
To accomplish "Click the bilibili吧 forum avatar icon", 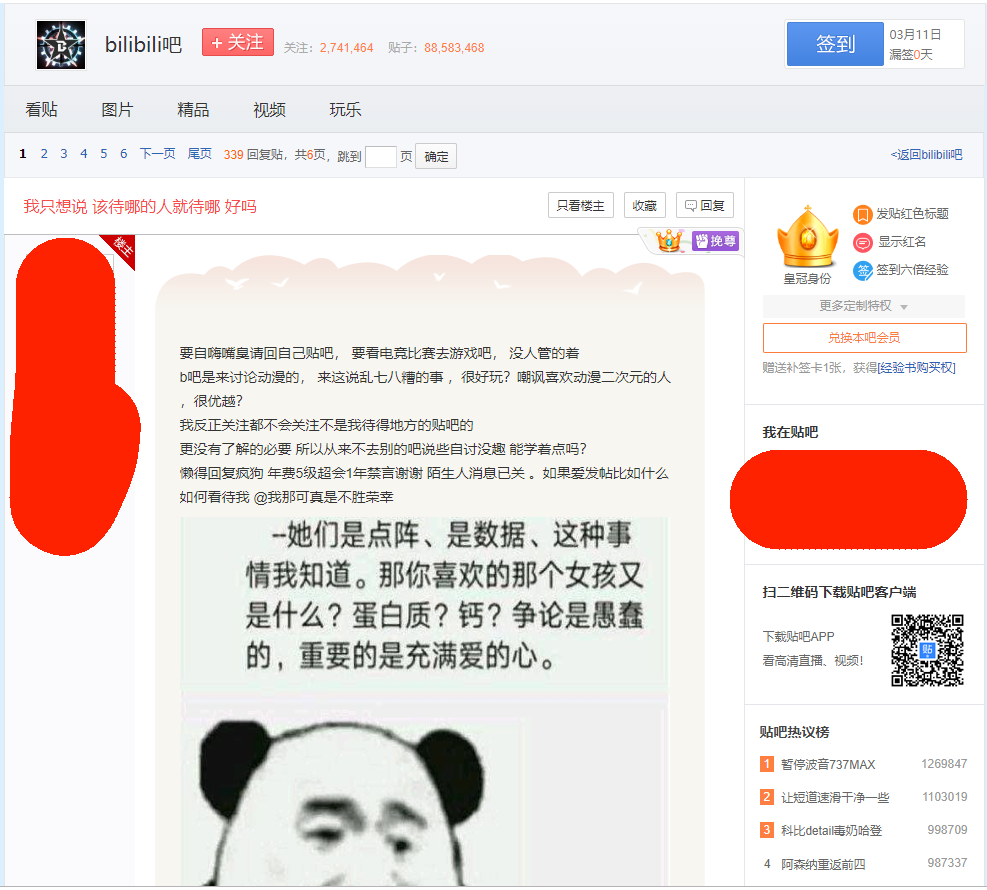I will (61, 45).
